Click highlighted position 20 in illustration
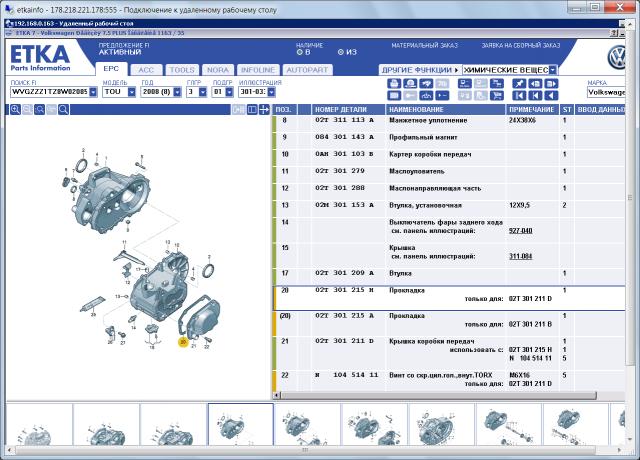Screen dimensions: 640x460 (183, 342)
